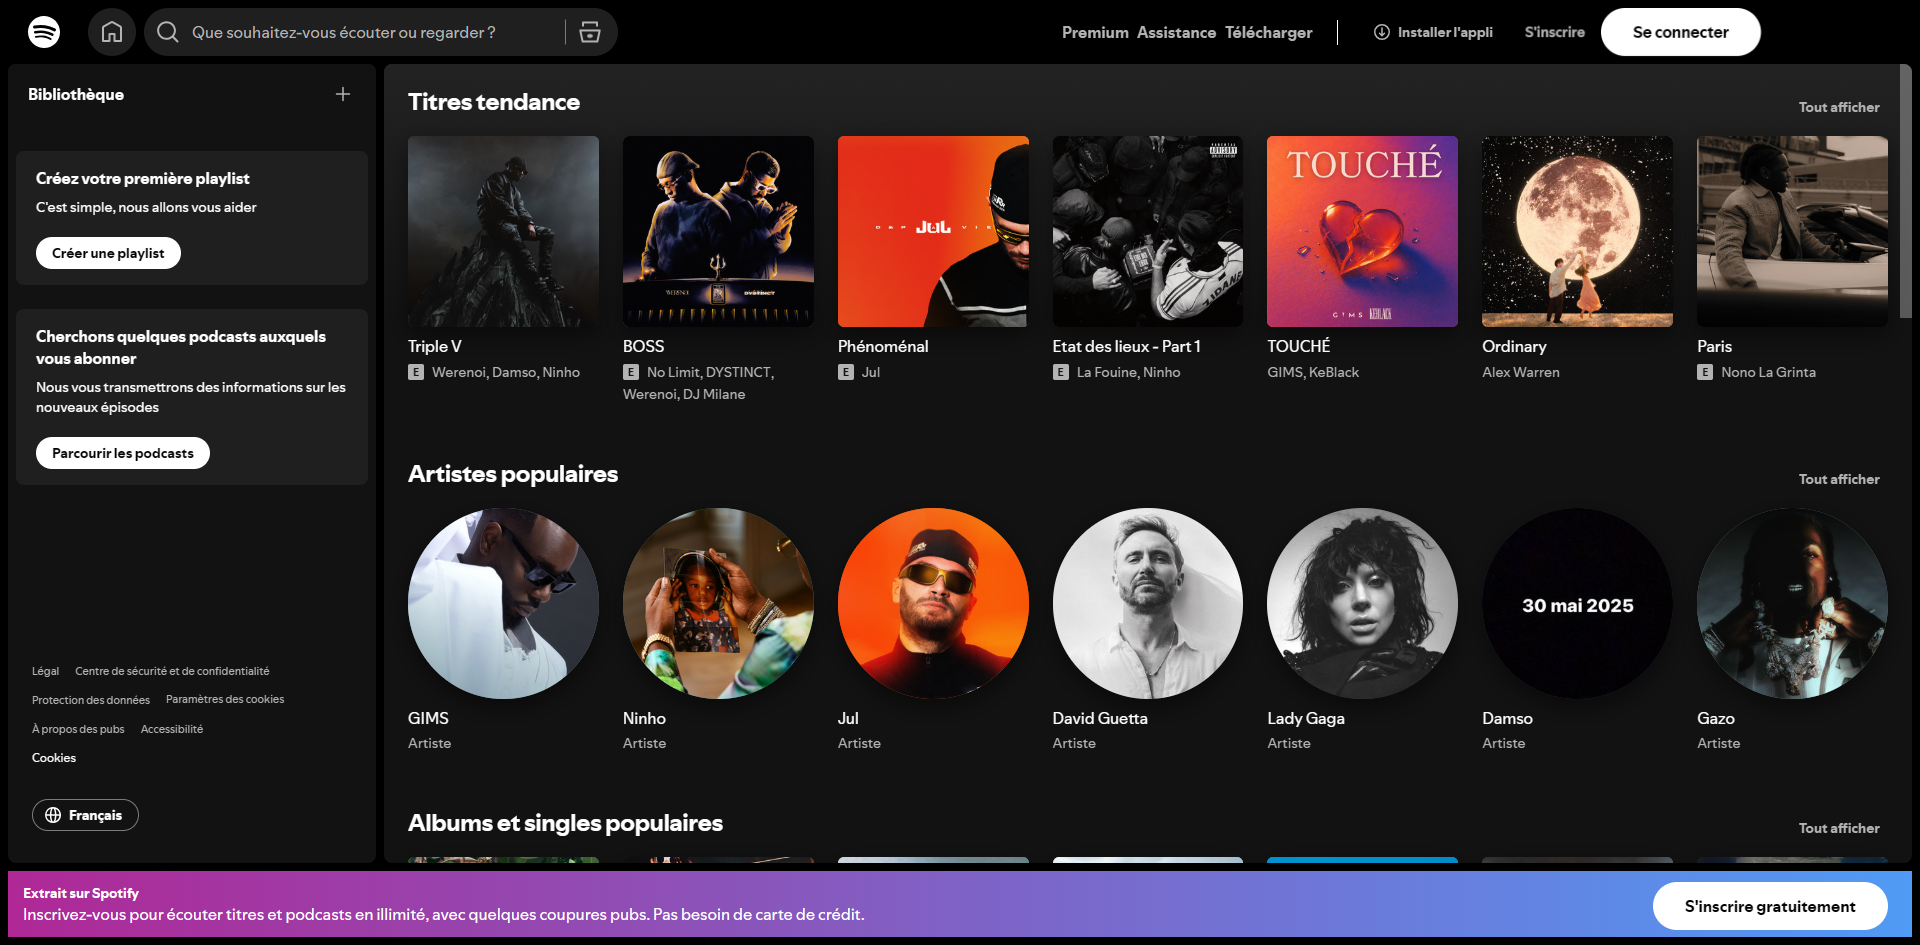1920x945 pixels.
Task: Show all Titres tendance
Action: pyautogui.click(x=1839, y=107)
